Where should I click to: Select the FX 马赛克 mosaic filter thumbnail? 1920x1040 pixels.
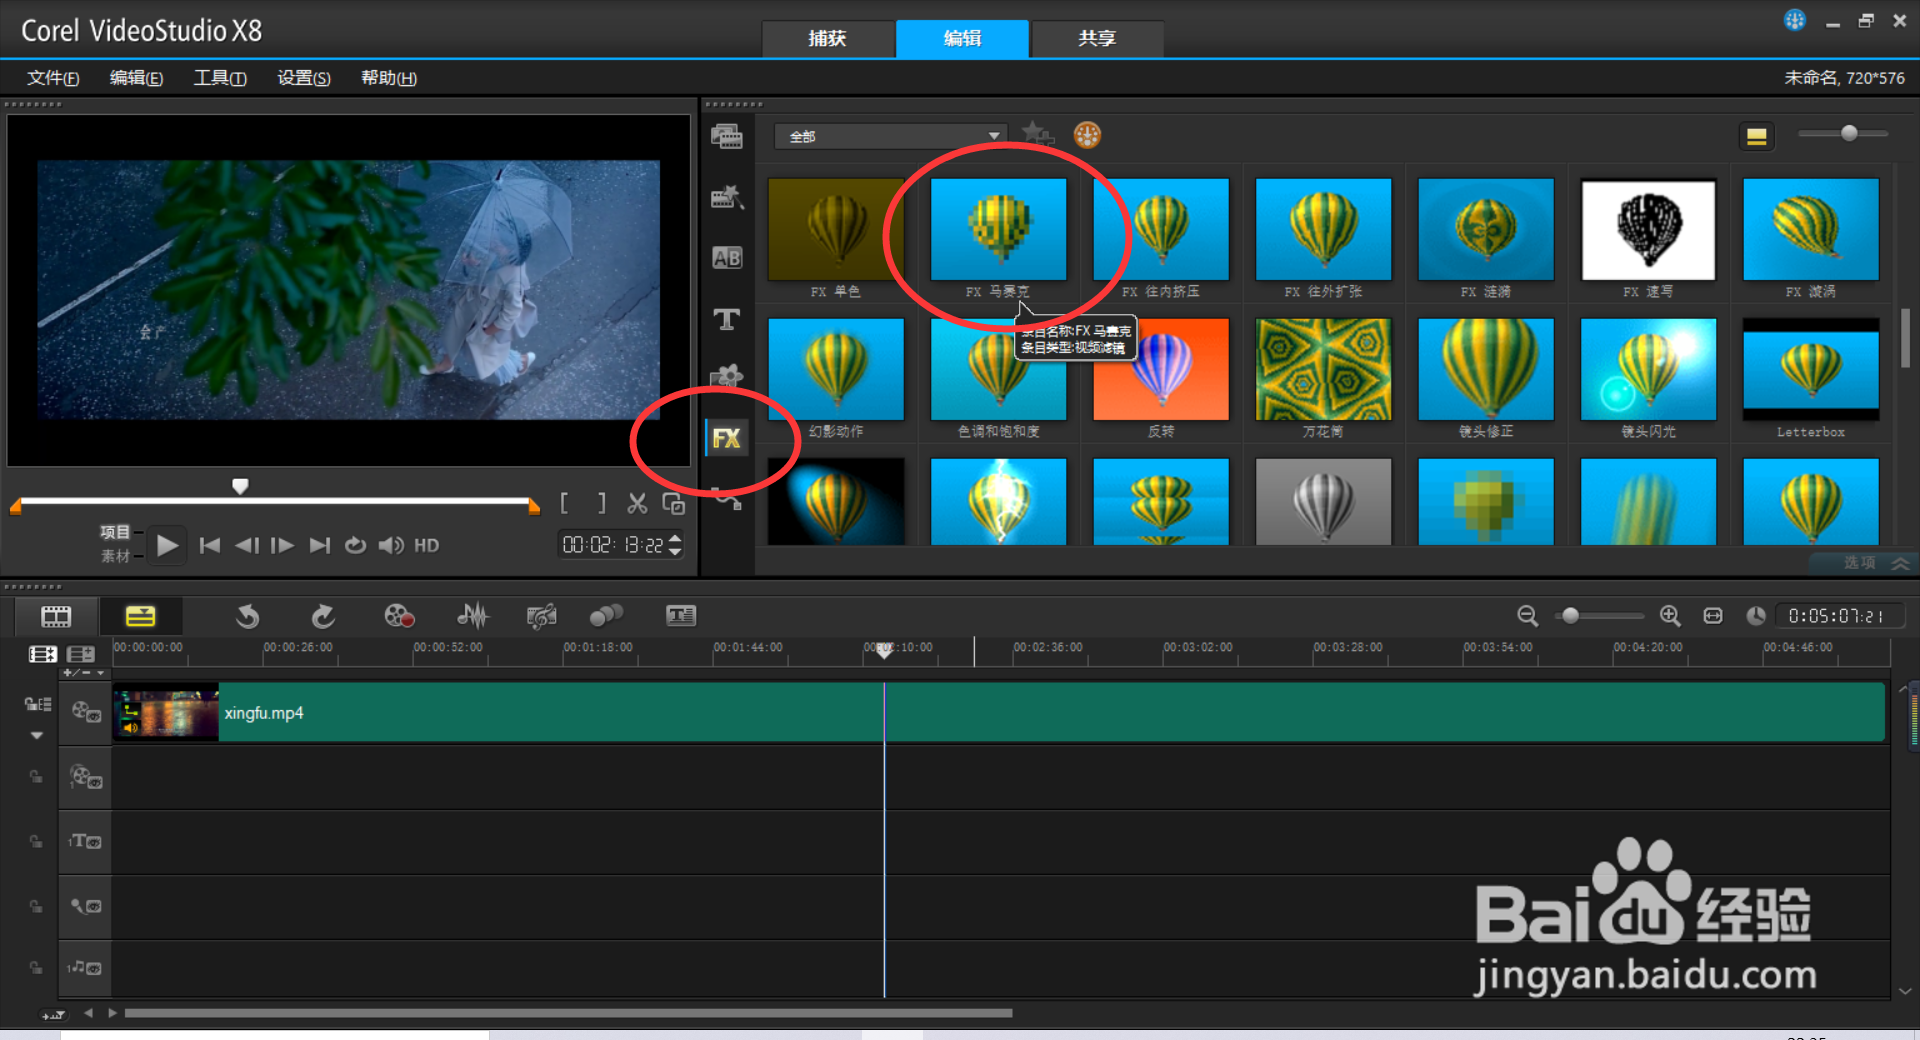[x=998, y=230]
